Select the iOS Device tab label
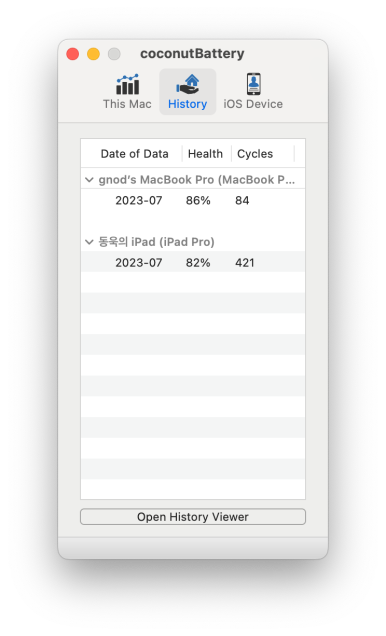The height and width of the screenshot is (636, 386). (253, 104)
